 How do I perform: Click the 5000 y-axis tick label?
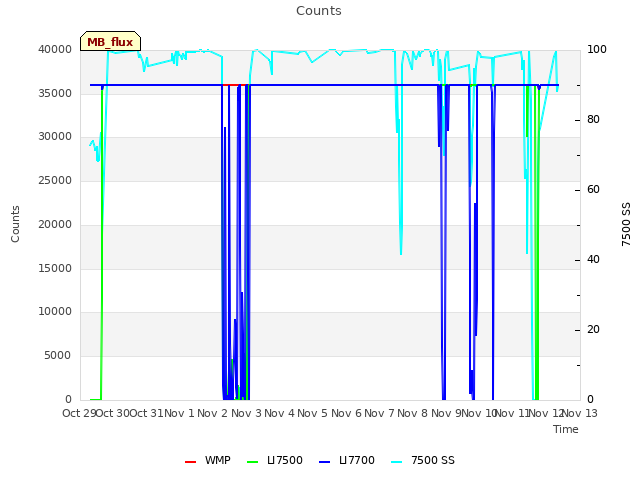pos(58,356)
